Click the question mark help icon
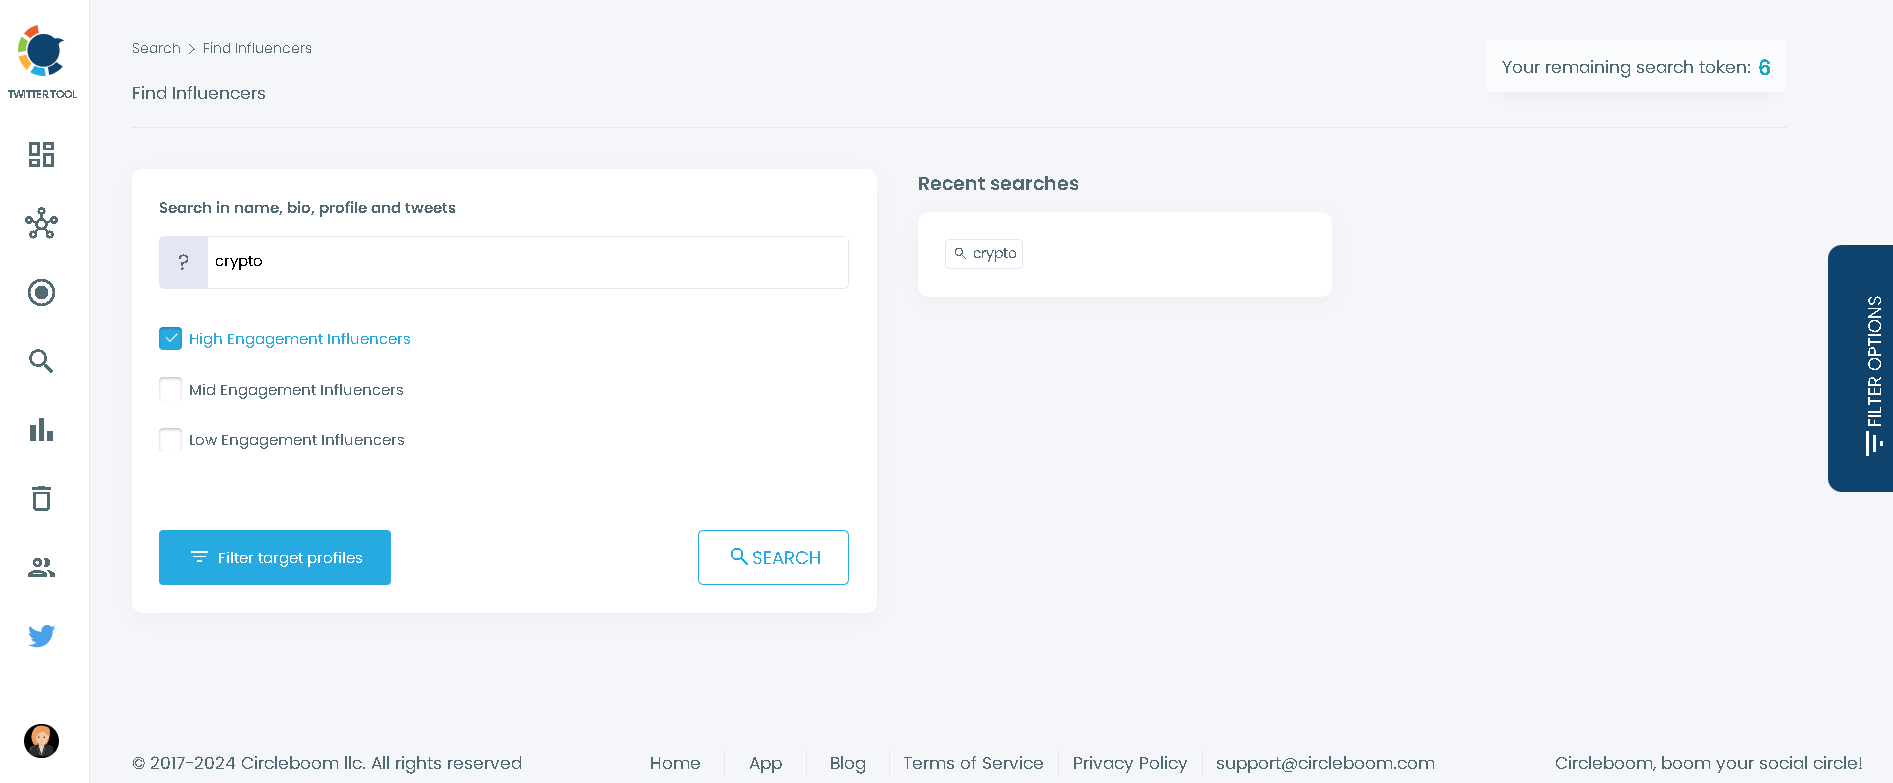The image size is (1893, 783). point(183,262)
